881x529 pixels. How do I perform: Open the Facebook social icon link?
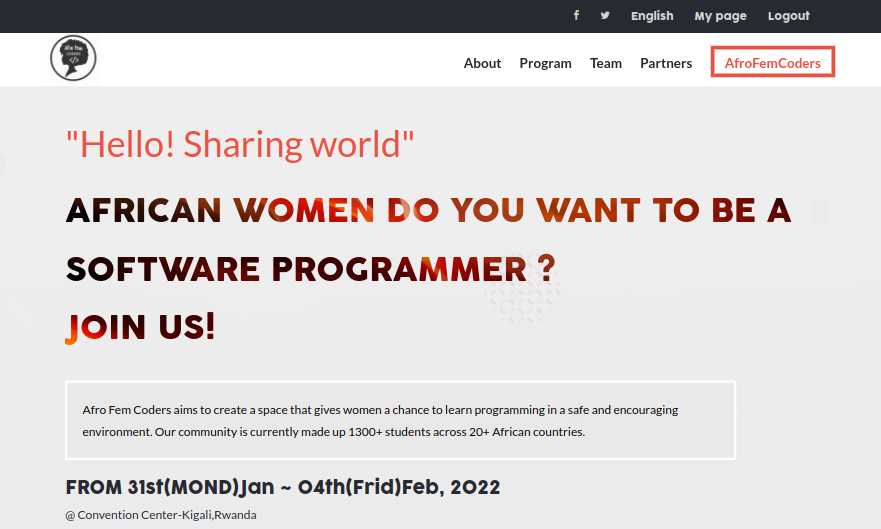coord(576,16)
